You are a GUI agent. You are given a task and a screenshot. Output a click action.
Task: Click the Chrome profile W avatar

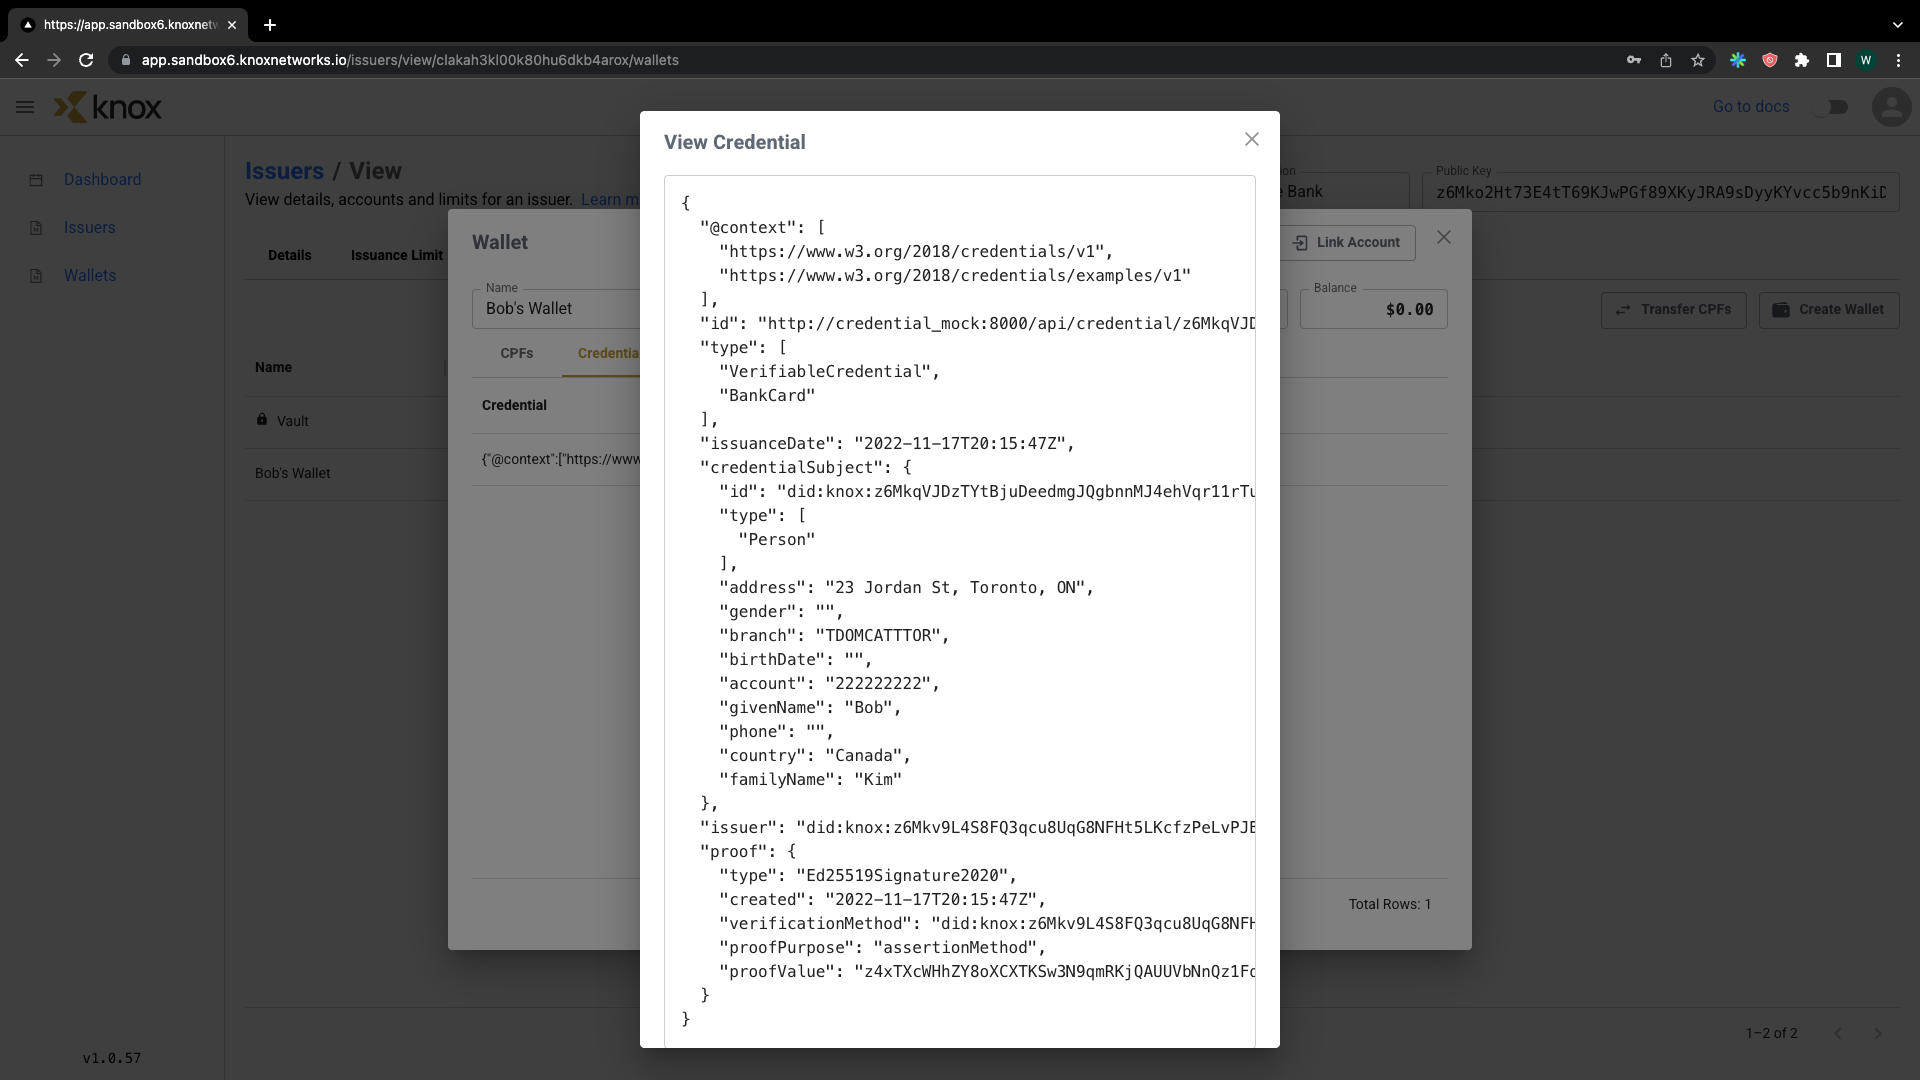[x=1865, y=60]
